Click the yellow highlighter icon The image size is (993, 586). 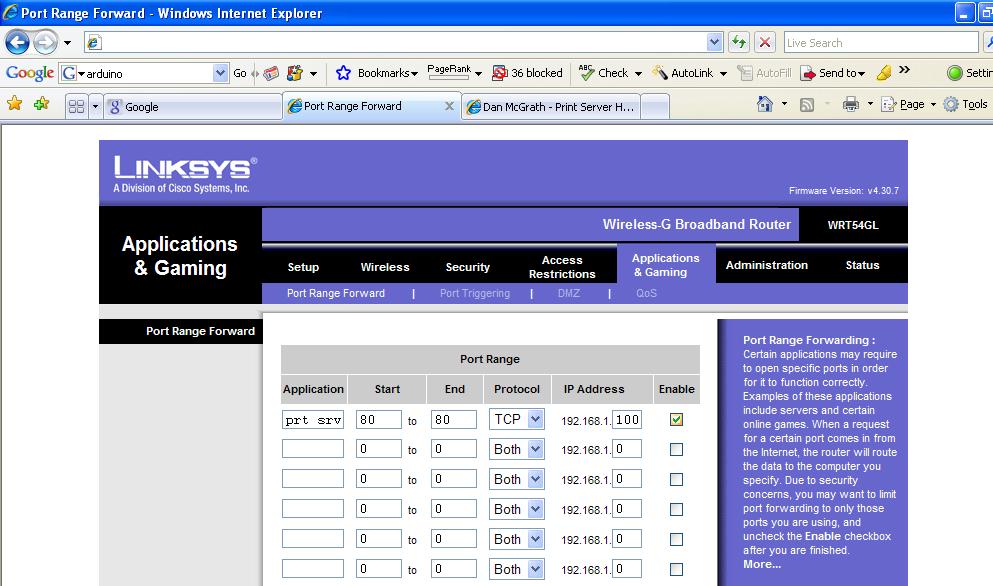pyautogui.click(x=883, y=73)
